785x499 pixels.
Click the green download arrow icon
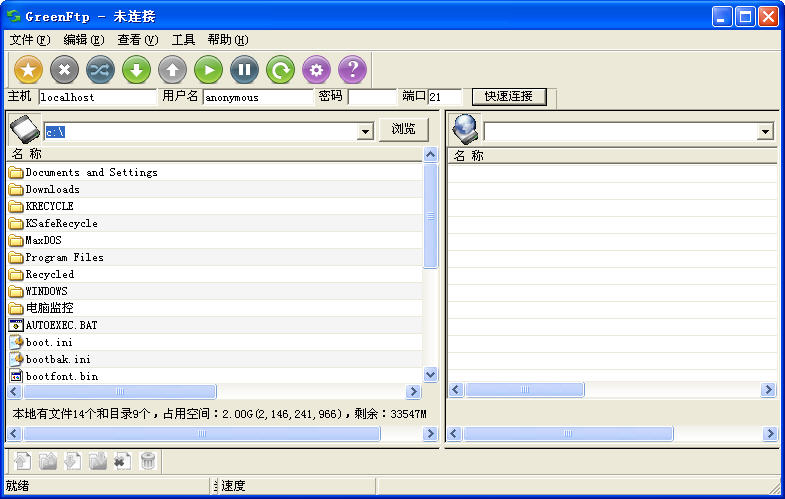[x=136, y=69]
